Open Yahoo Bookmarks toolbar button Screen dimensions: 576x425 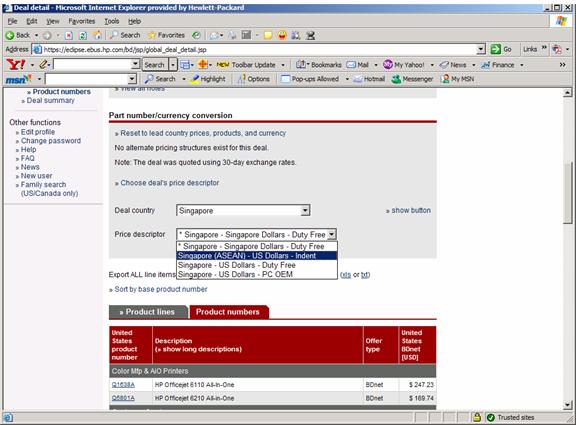[x=319, y=65]
